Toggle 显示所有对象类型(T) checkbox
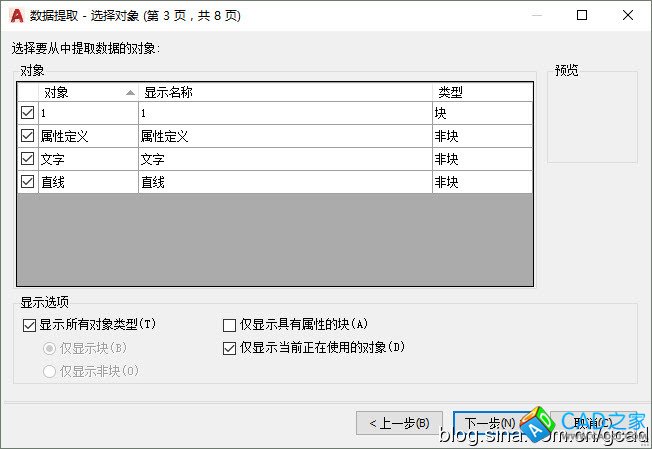The width and height of the screenshot is (652, 449). [x=28, y=325]
